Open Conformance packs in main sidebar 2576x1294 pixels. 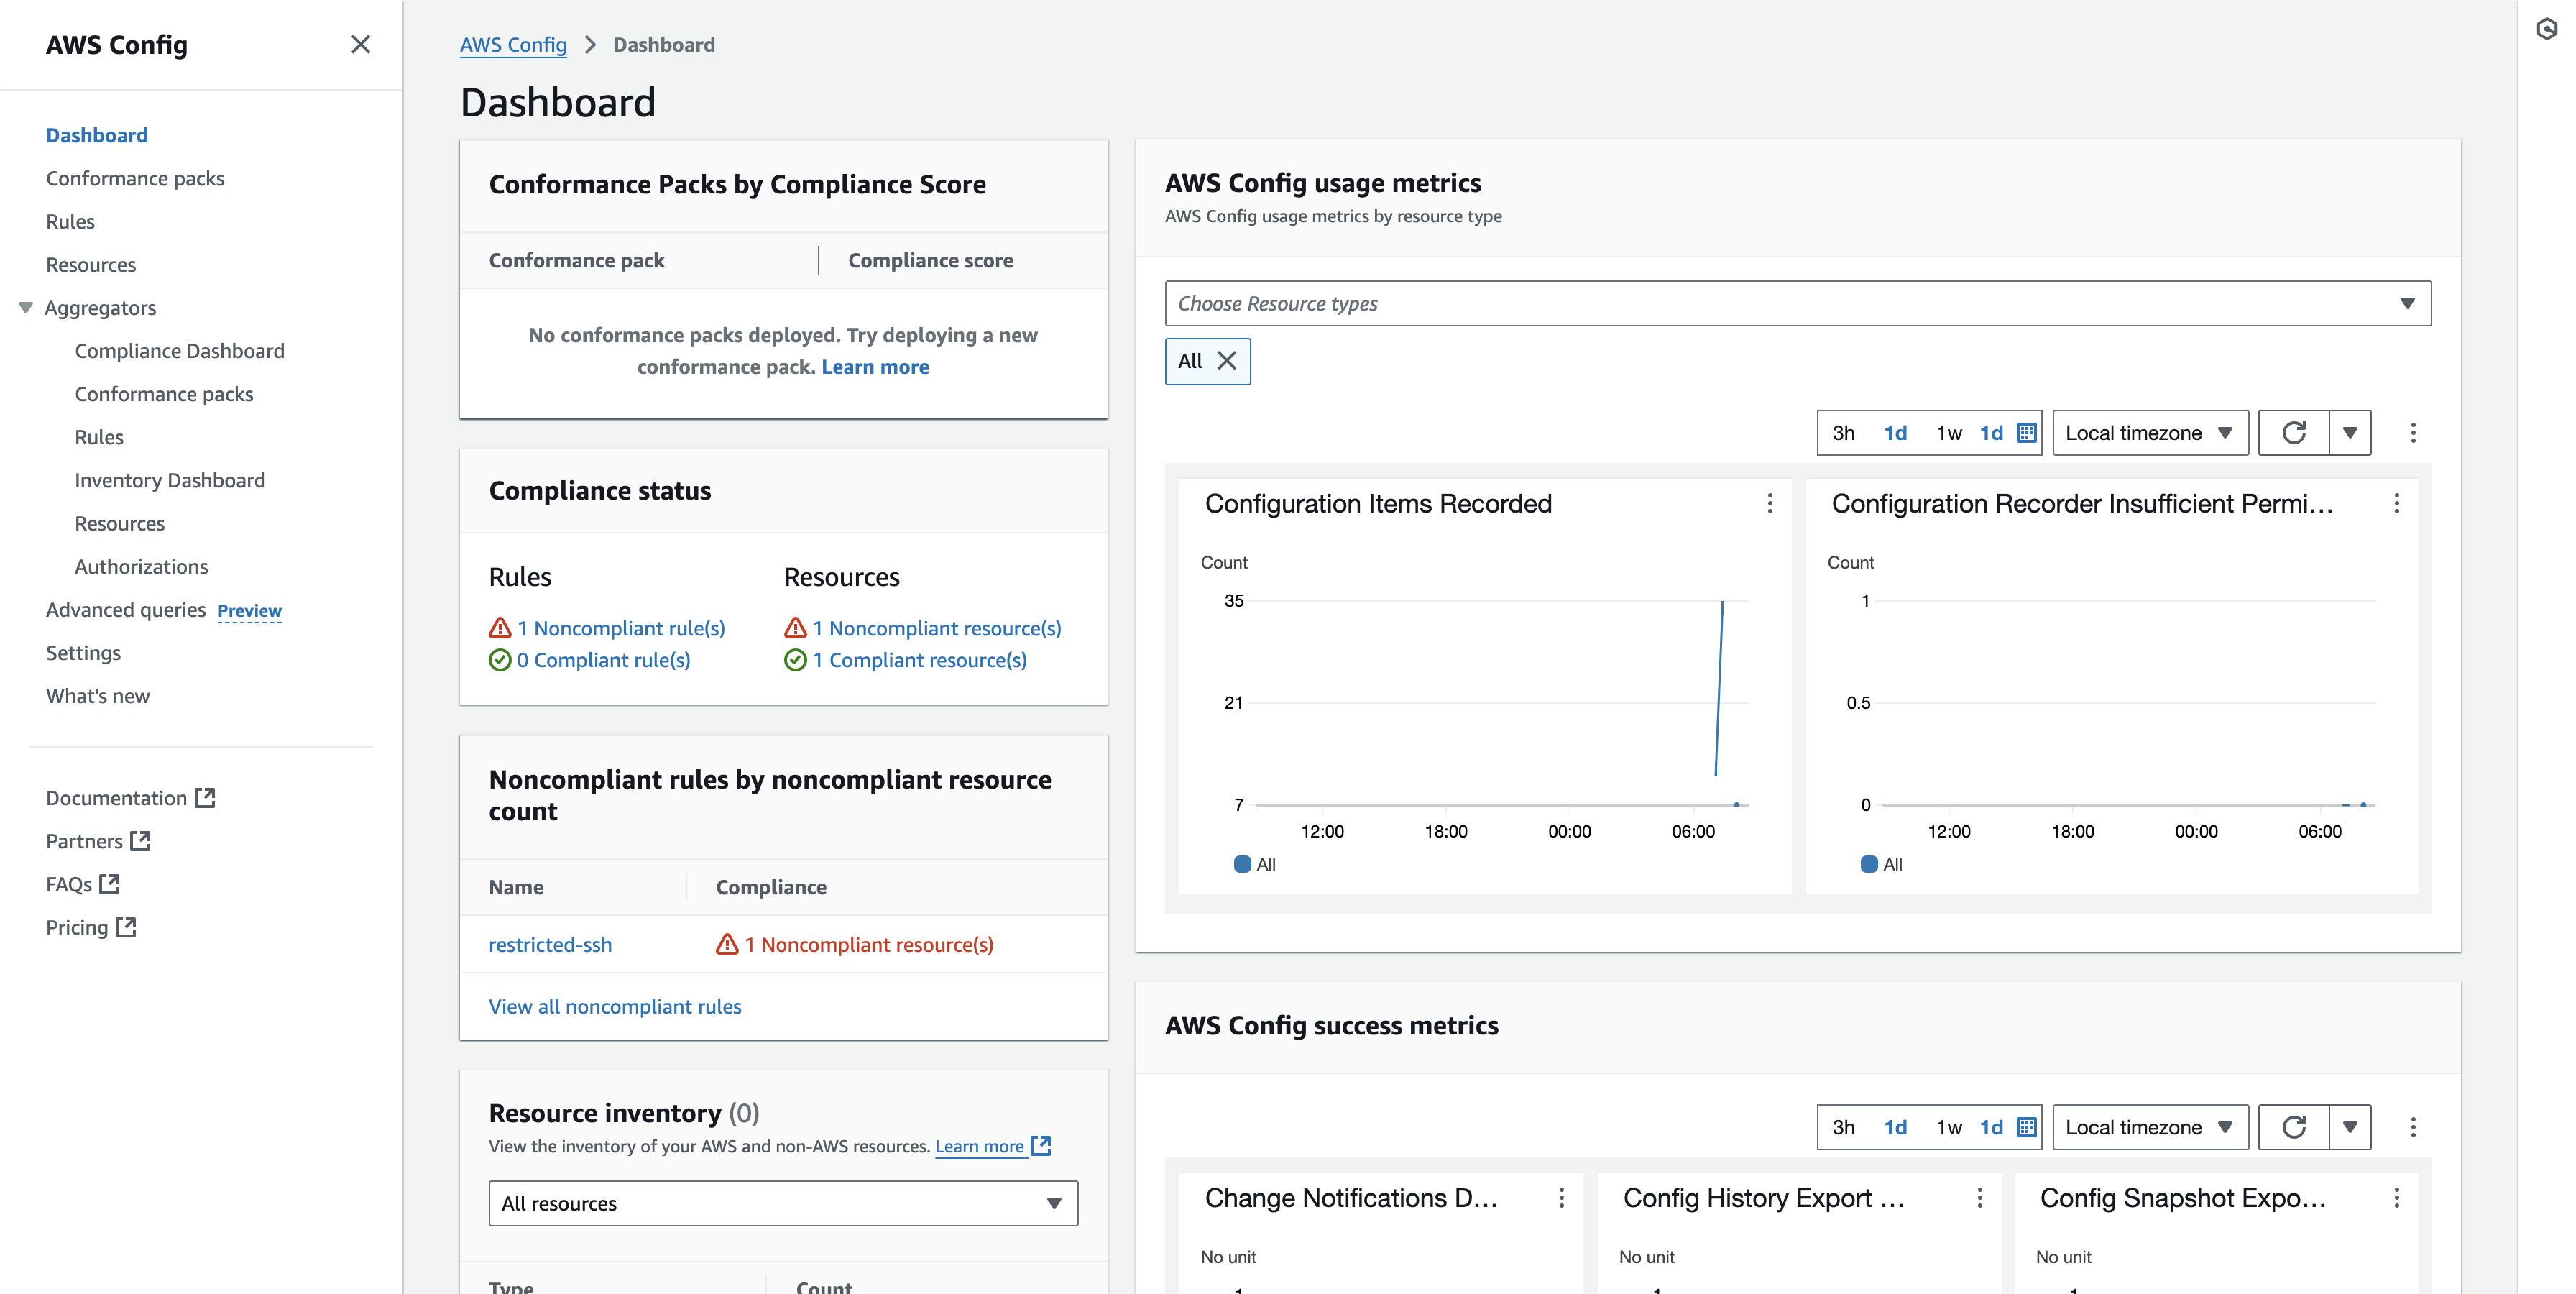(135, 178)
